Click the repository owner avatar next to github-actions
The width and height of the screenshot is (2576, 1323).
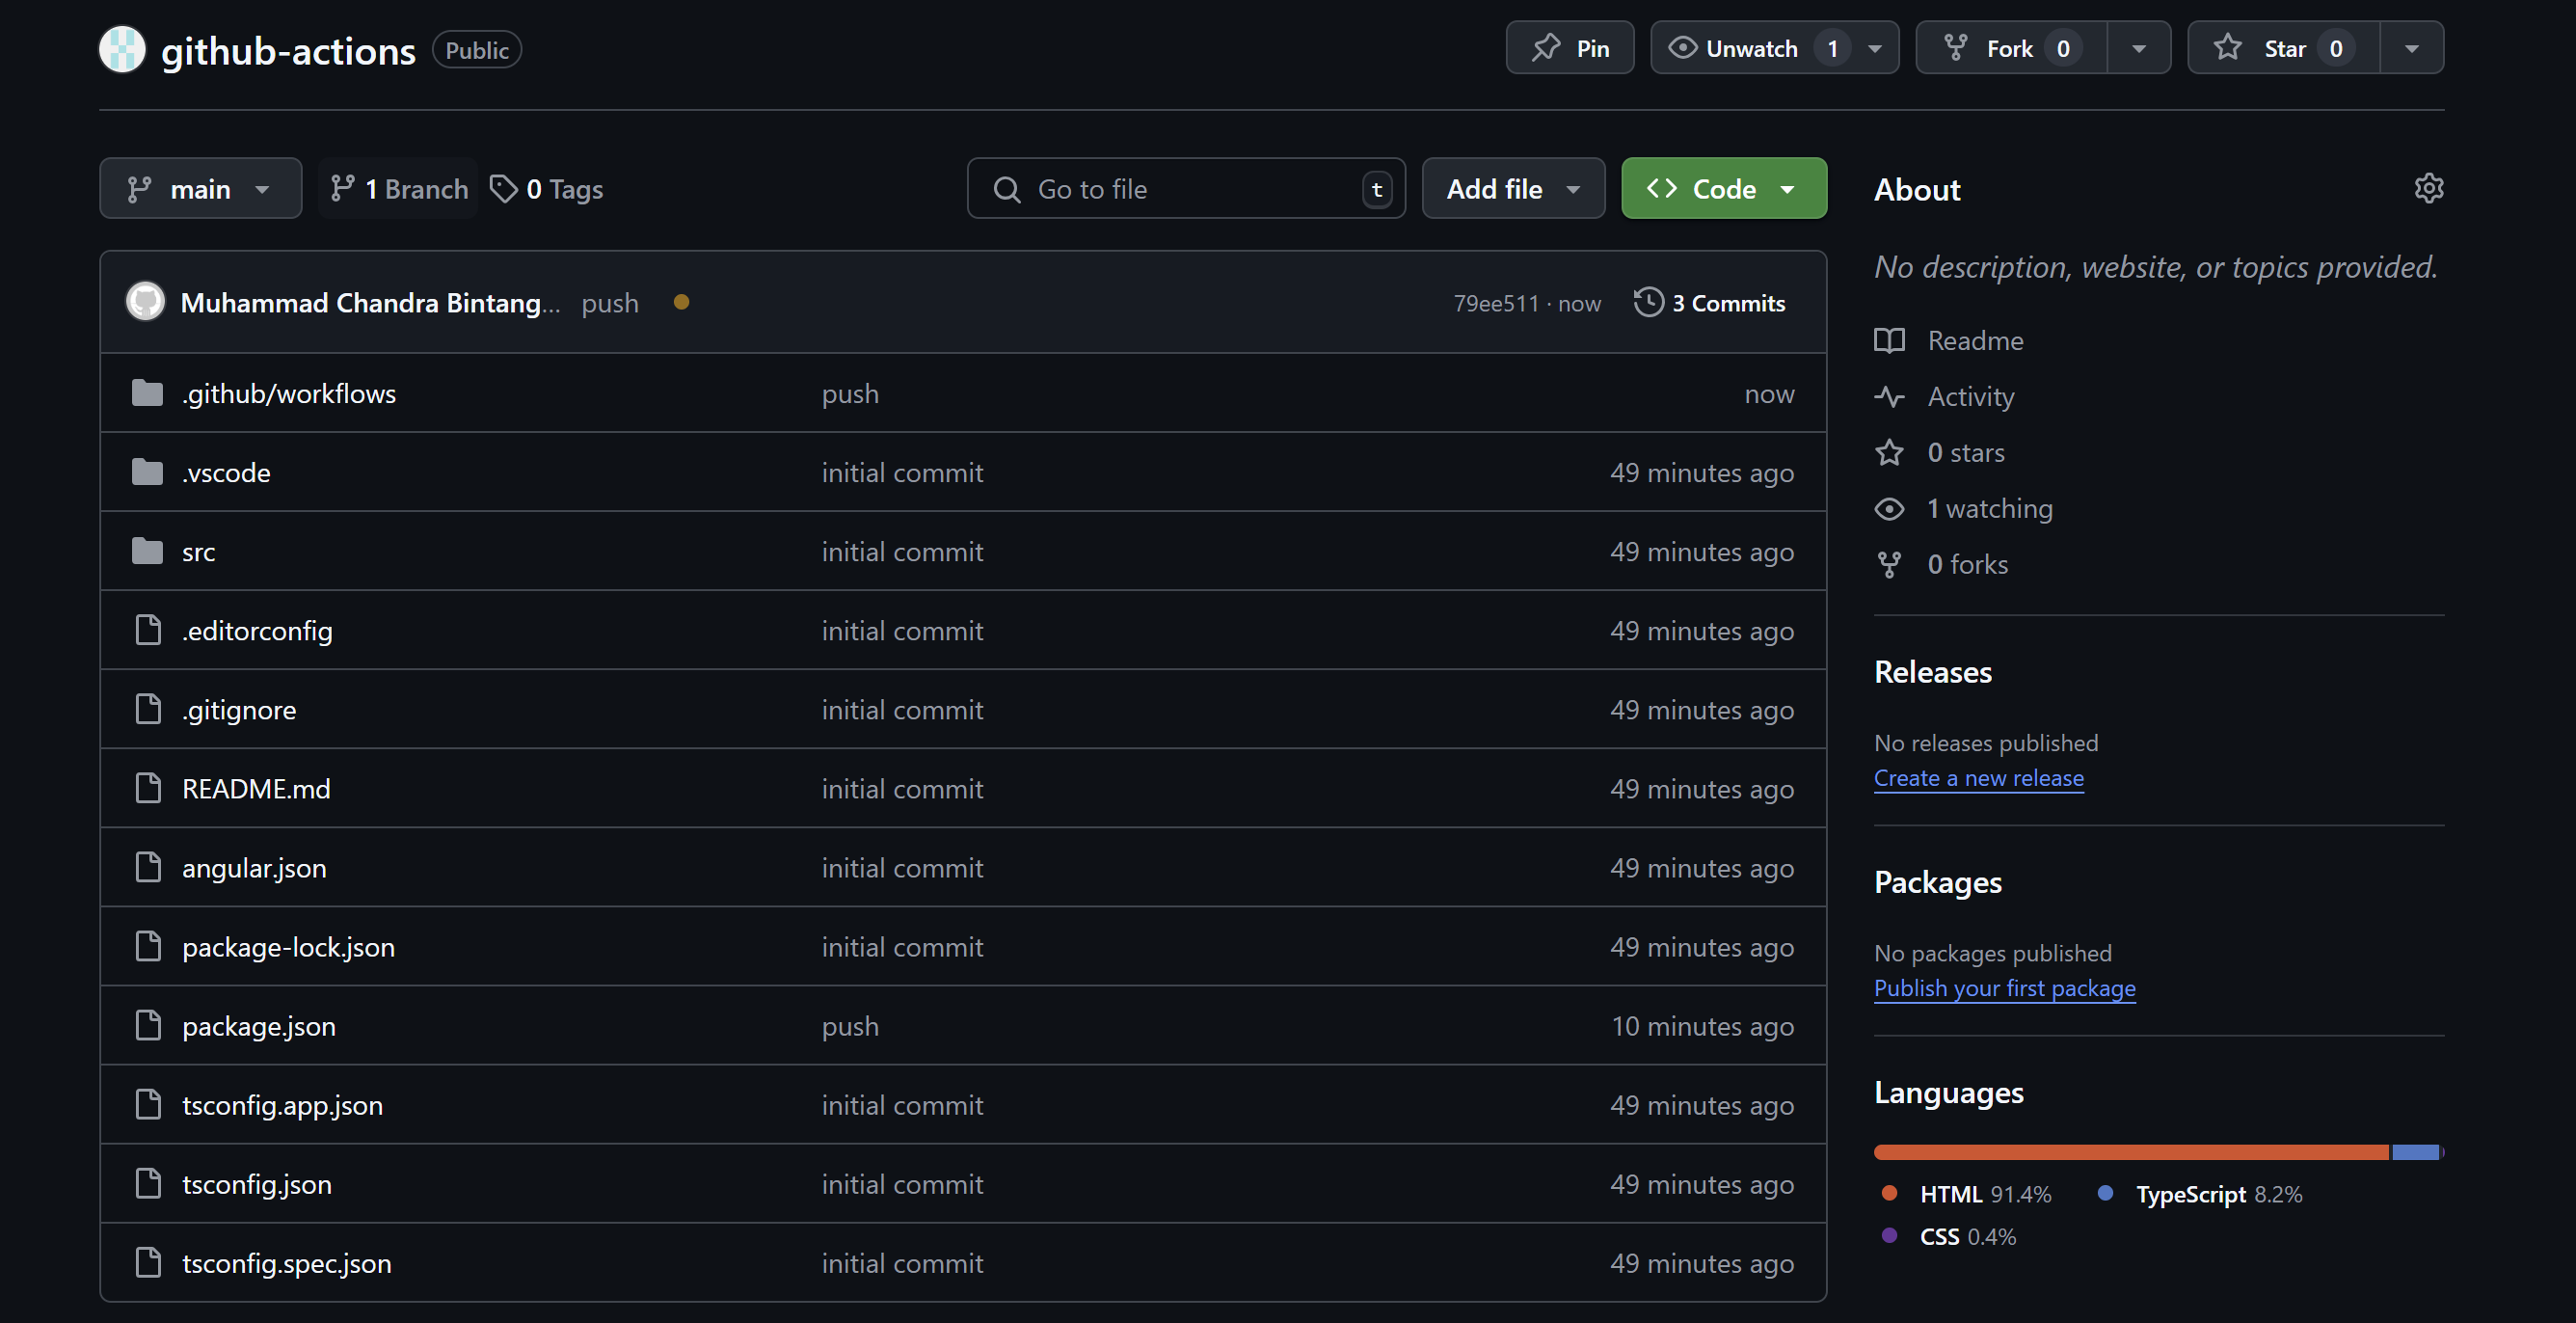point(122,49)
